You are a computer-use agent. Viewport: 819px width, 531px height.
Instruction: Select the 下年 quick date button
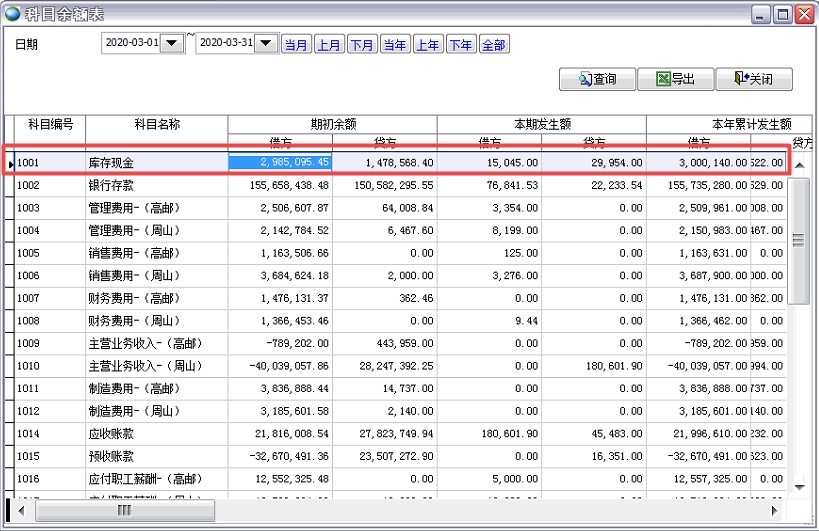click(x=461, y=45)
